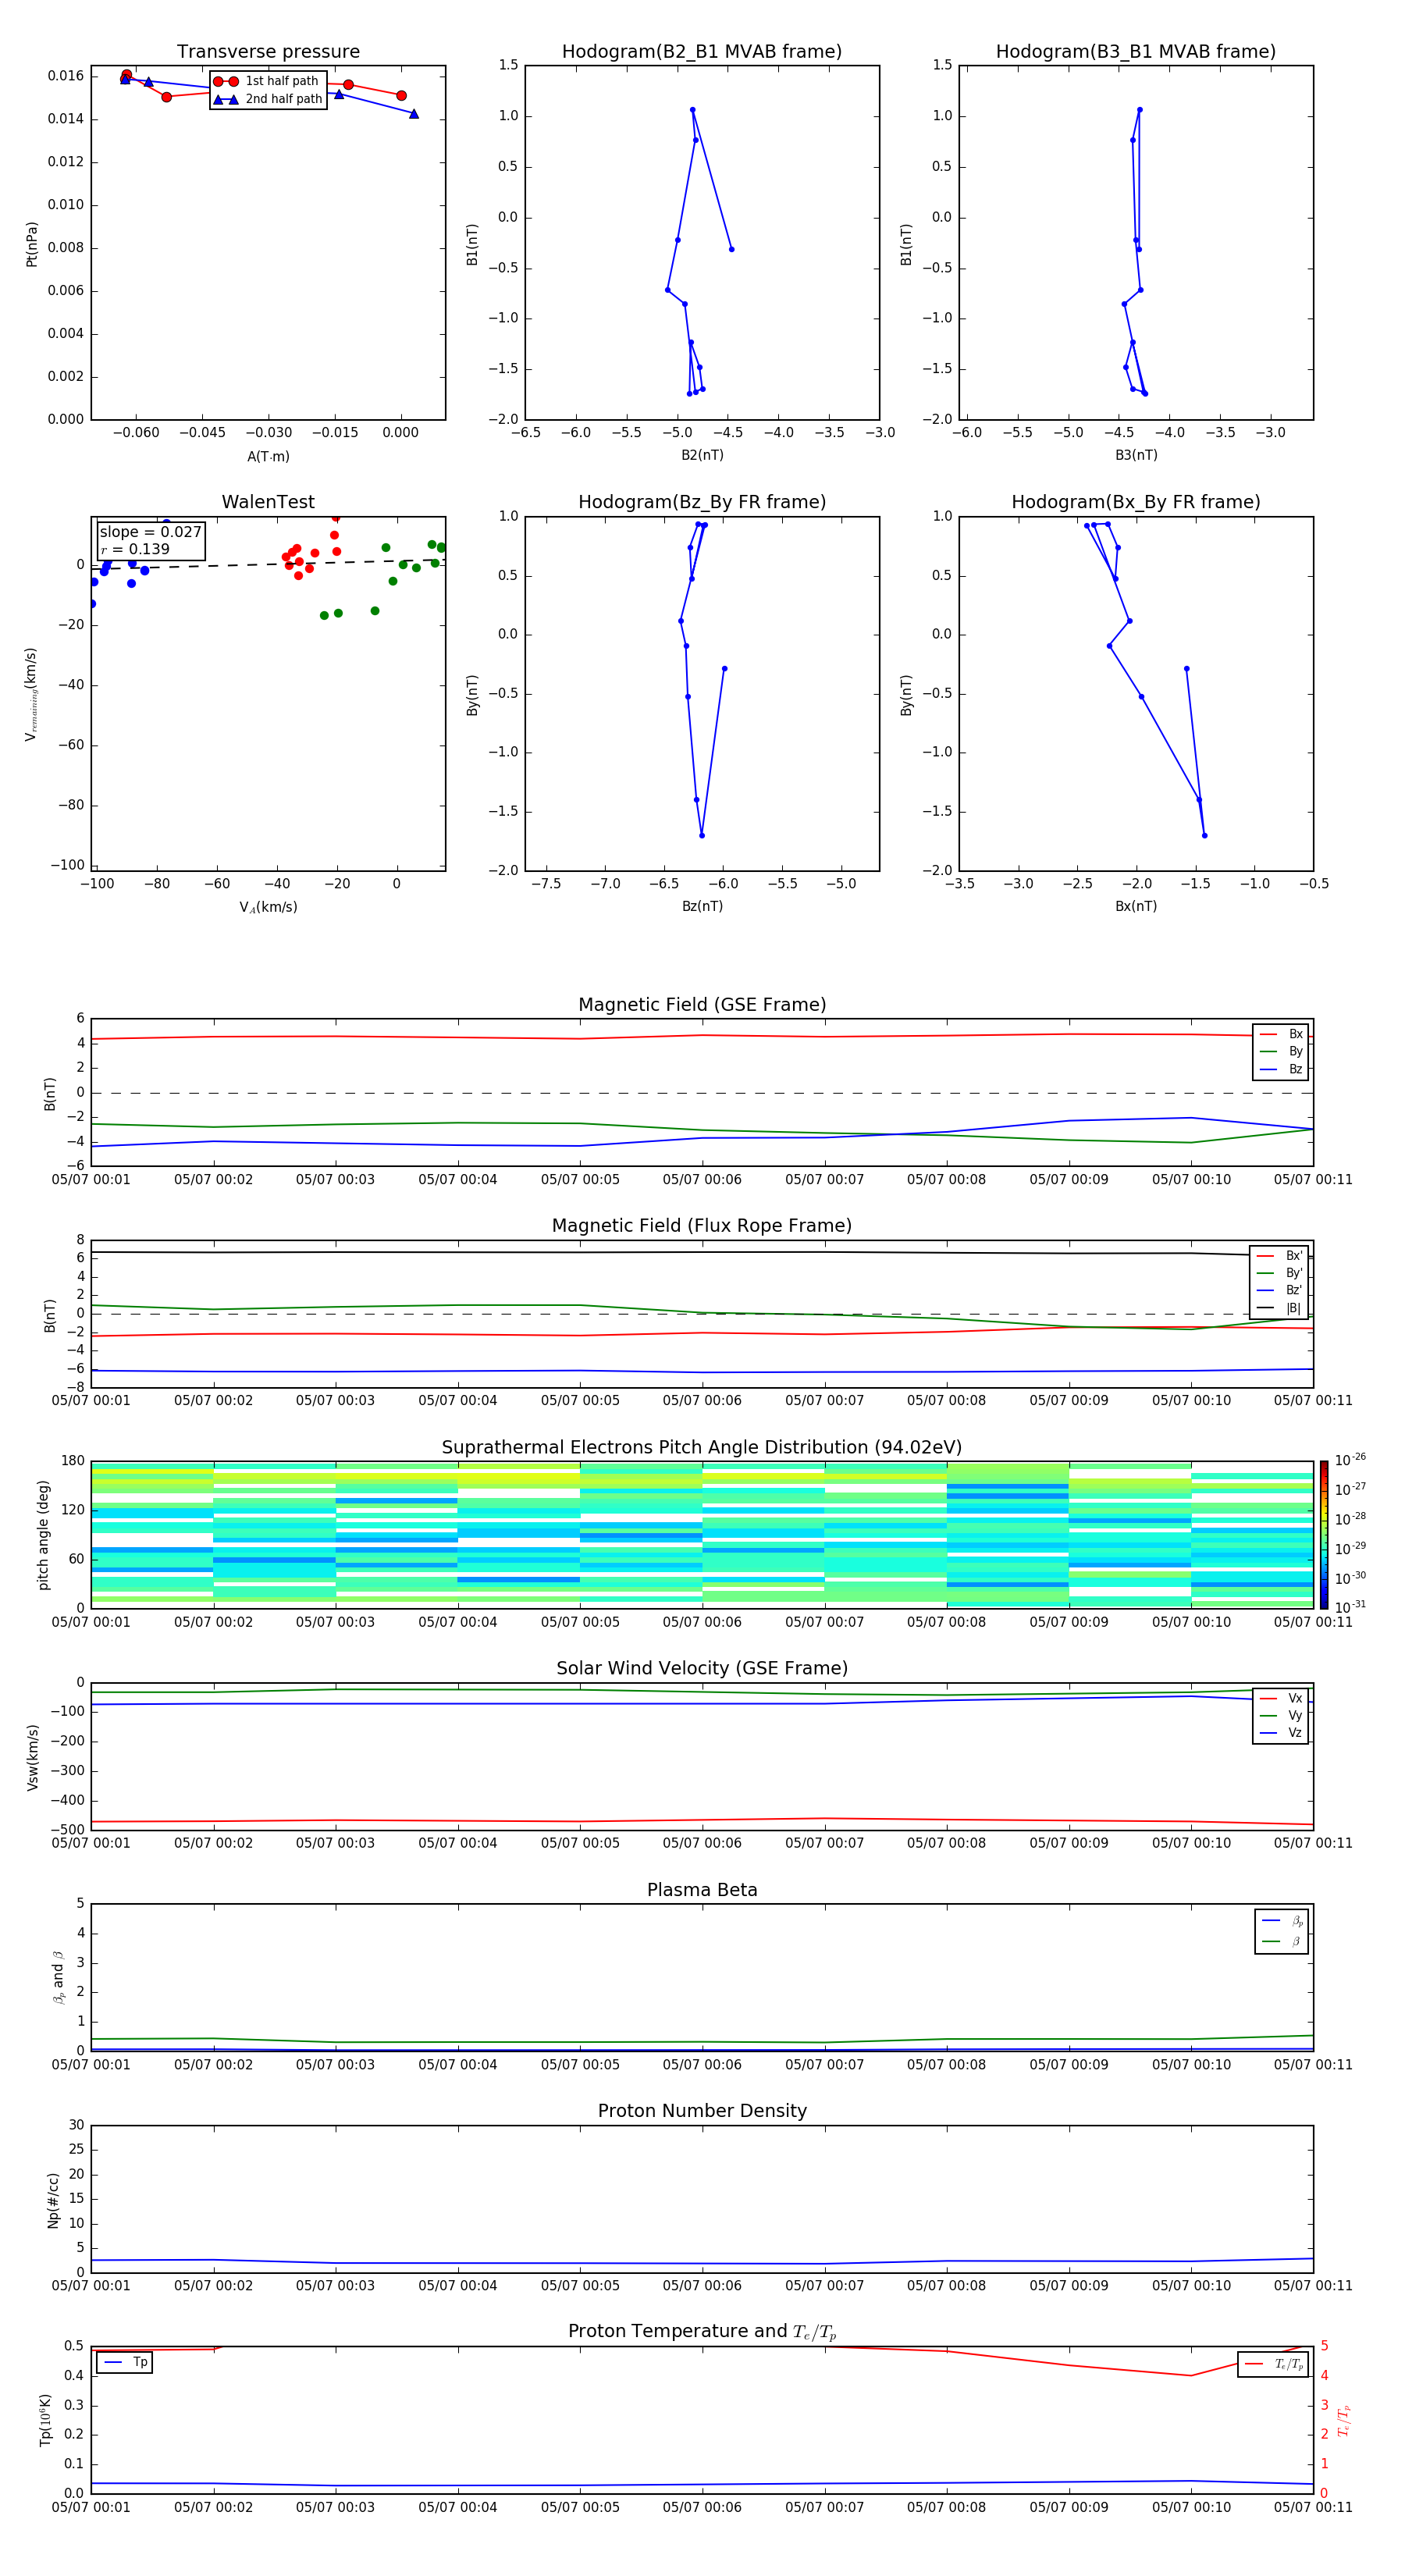
Task: Click Vz legend entry in solar wind plot
Action: click(1281, 1733)
